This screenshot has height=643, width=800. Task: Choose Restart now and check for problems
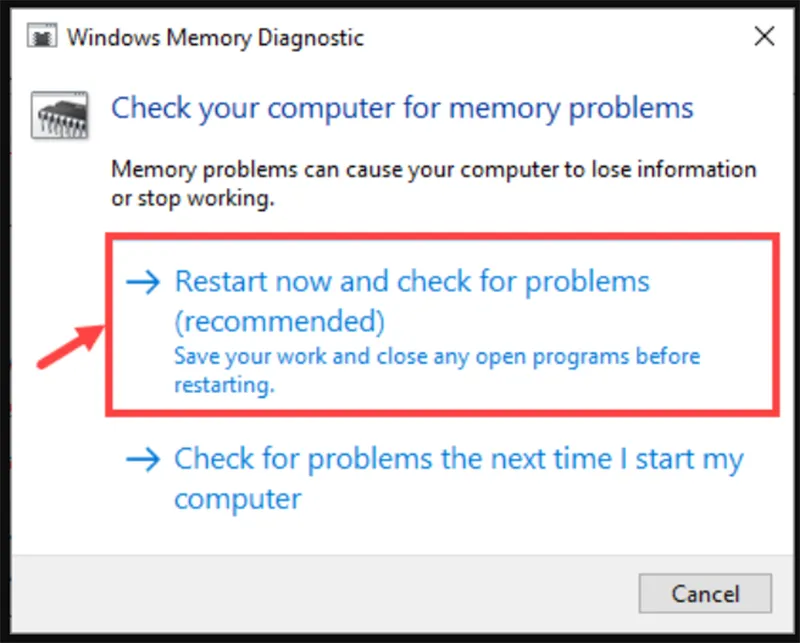coord(412,282)
